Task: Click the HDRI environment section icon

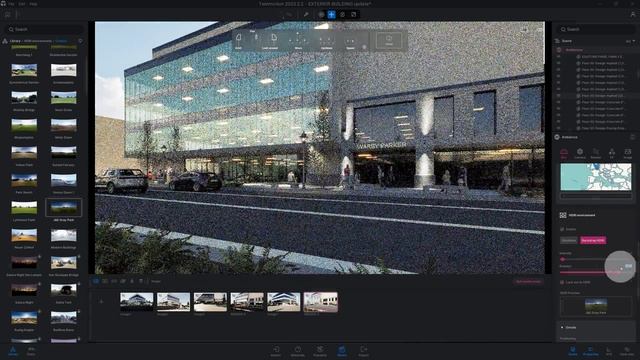Action: pos(563,215)
